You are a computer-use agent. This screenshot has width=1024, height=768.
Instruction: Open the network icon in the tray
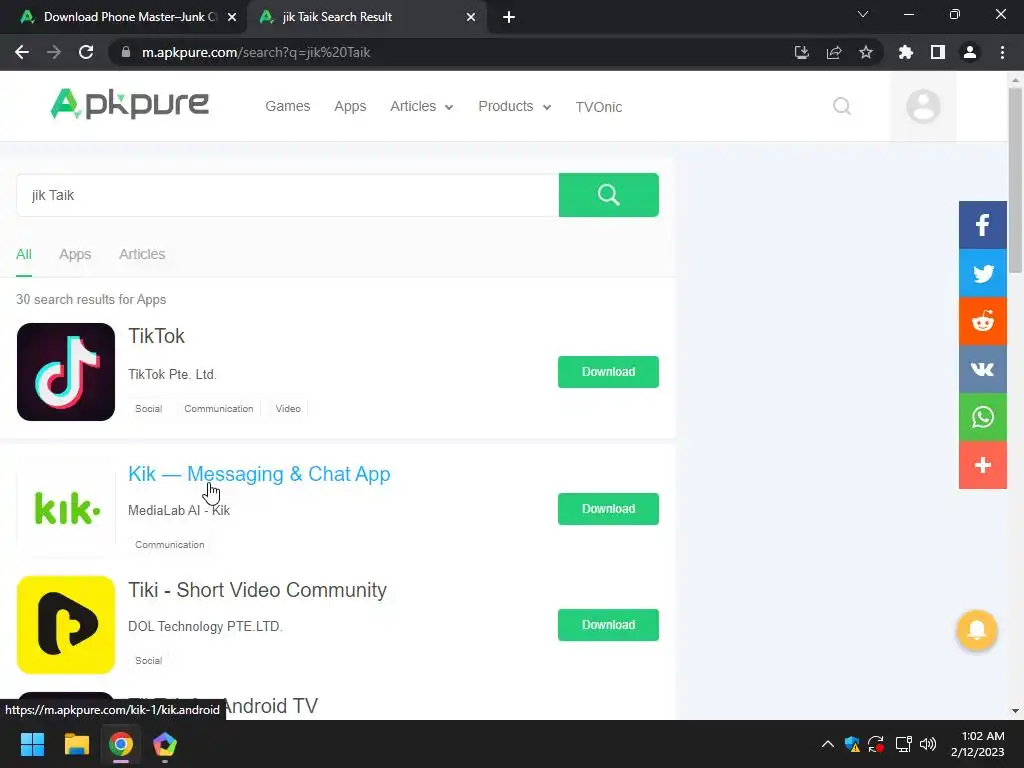click(x=903, y=744)
